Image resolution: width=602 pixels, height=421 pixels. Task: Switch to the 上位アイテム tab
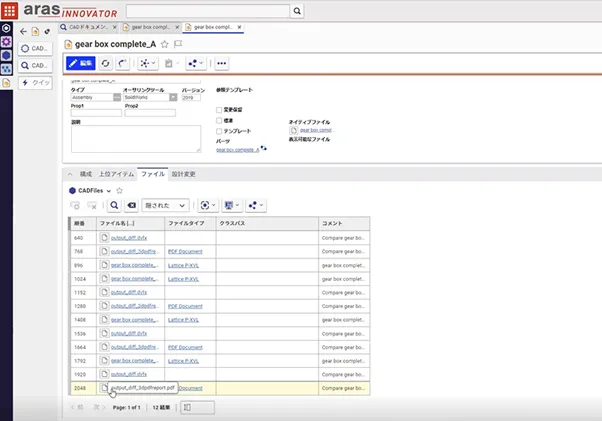[x=116, y=174]
